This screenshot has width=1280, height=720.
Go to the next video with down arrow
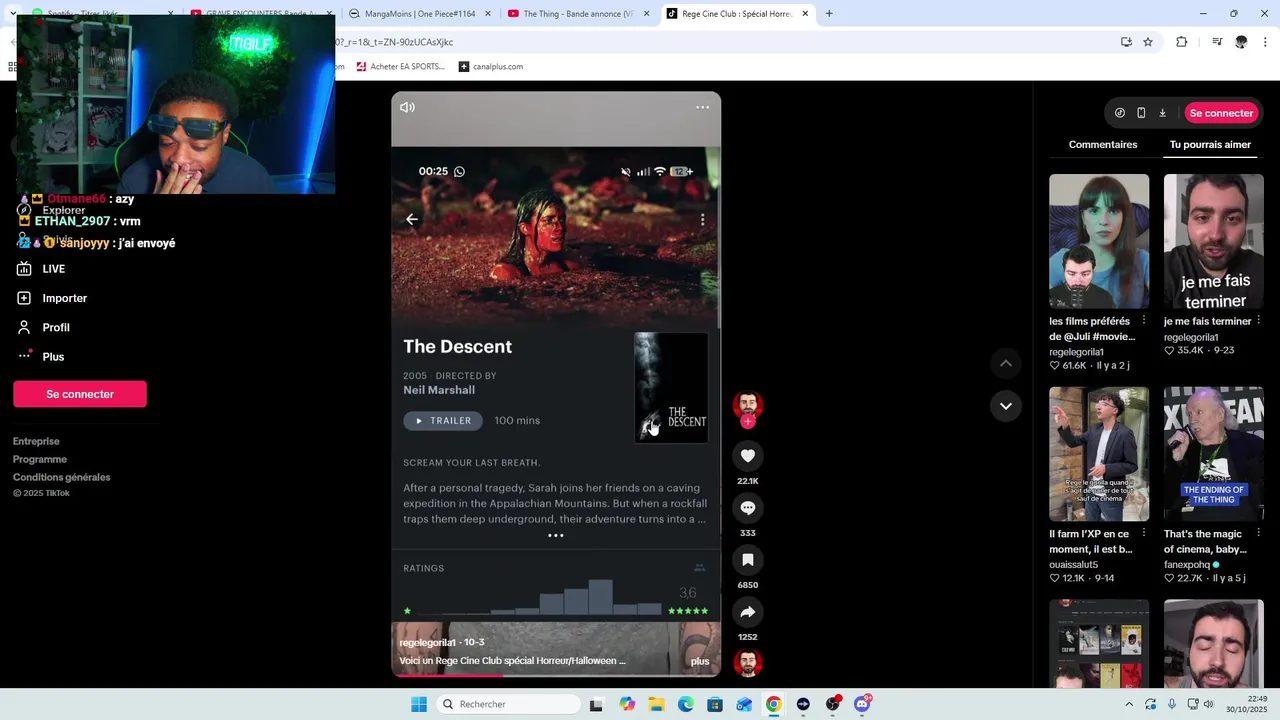(1006, 406)
